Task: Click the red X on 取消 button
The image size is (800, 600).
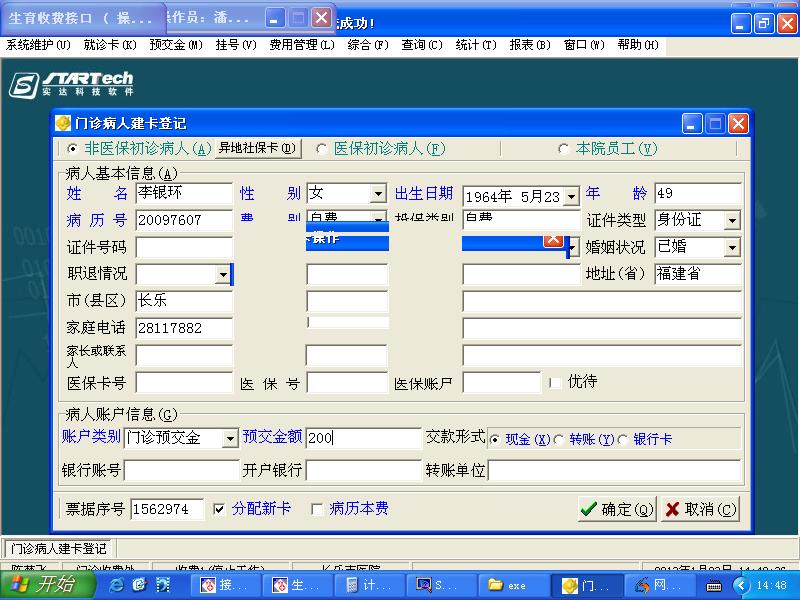Action: [x=672, y=509]
